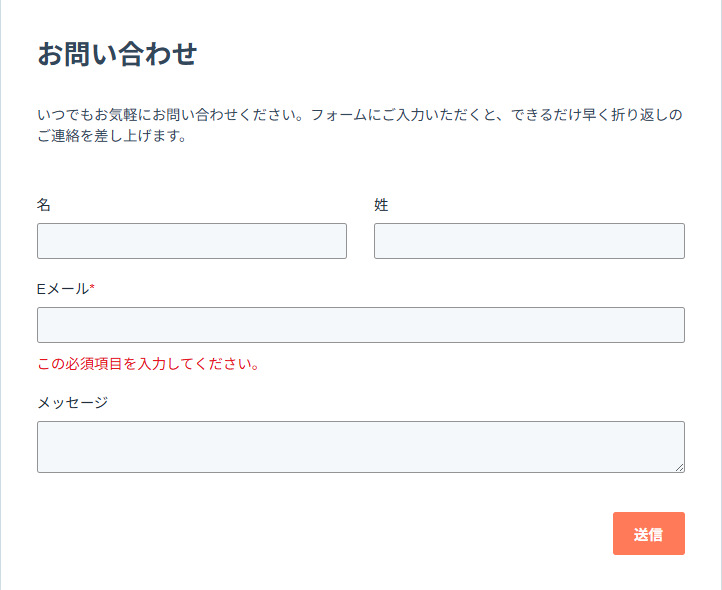The width and height of the screenshot is (722, 590).
Task: Select the Eメール input field
Action: (x=360, y=325)
